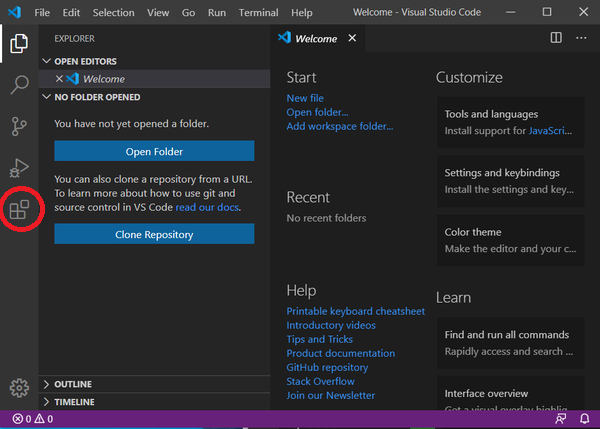Viewport: 600px width, 429px height.
Task: Open notifications bell in status bar
Action: [x=585, y=419]
